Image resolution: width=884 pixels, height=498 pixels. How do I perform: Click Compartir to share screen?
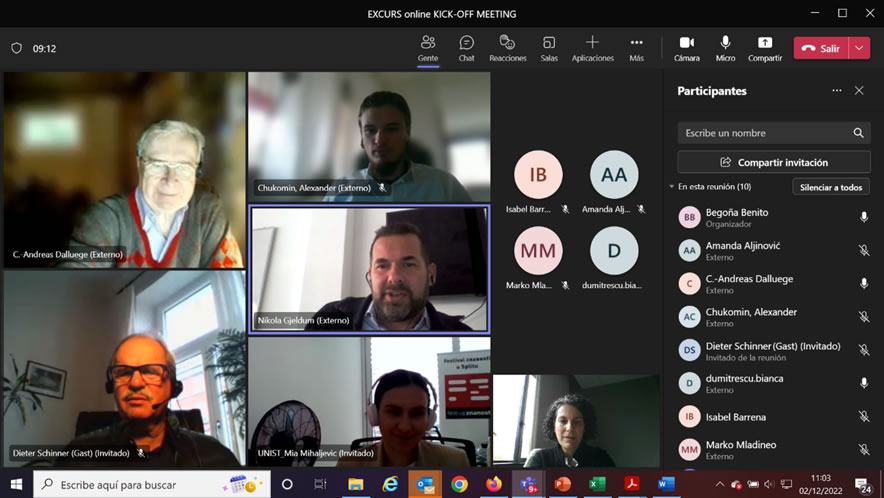(x=765, y=49)
